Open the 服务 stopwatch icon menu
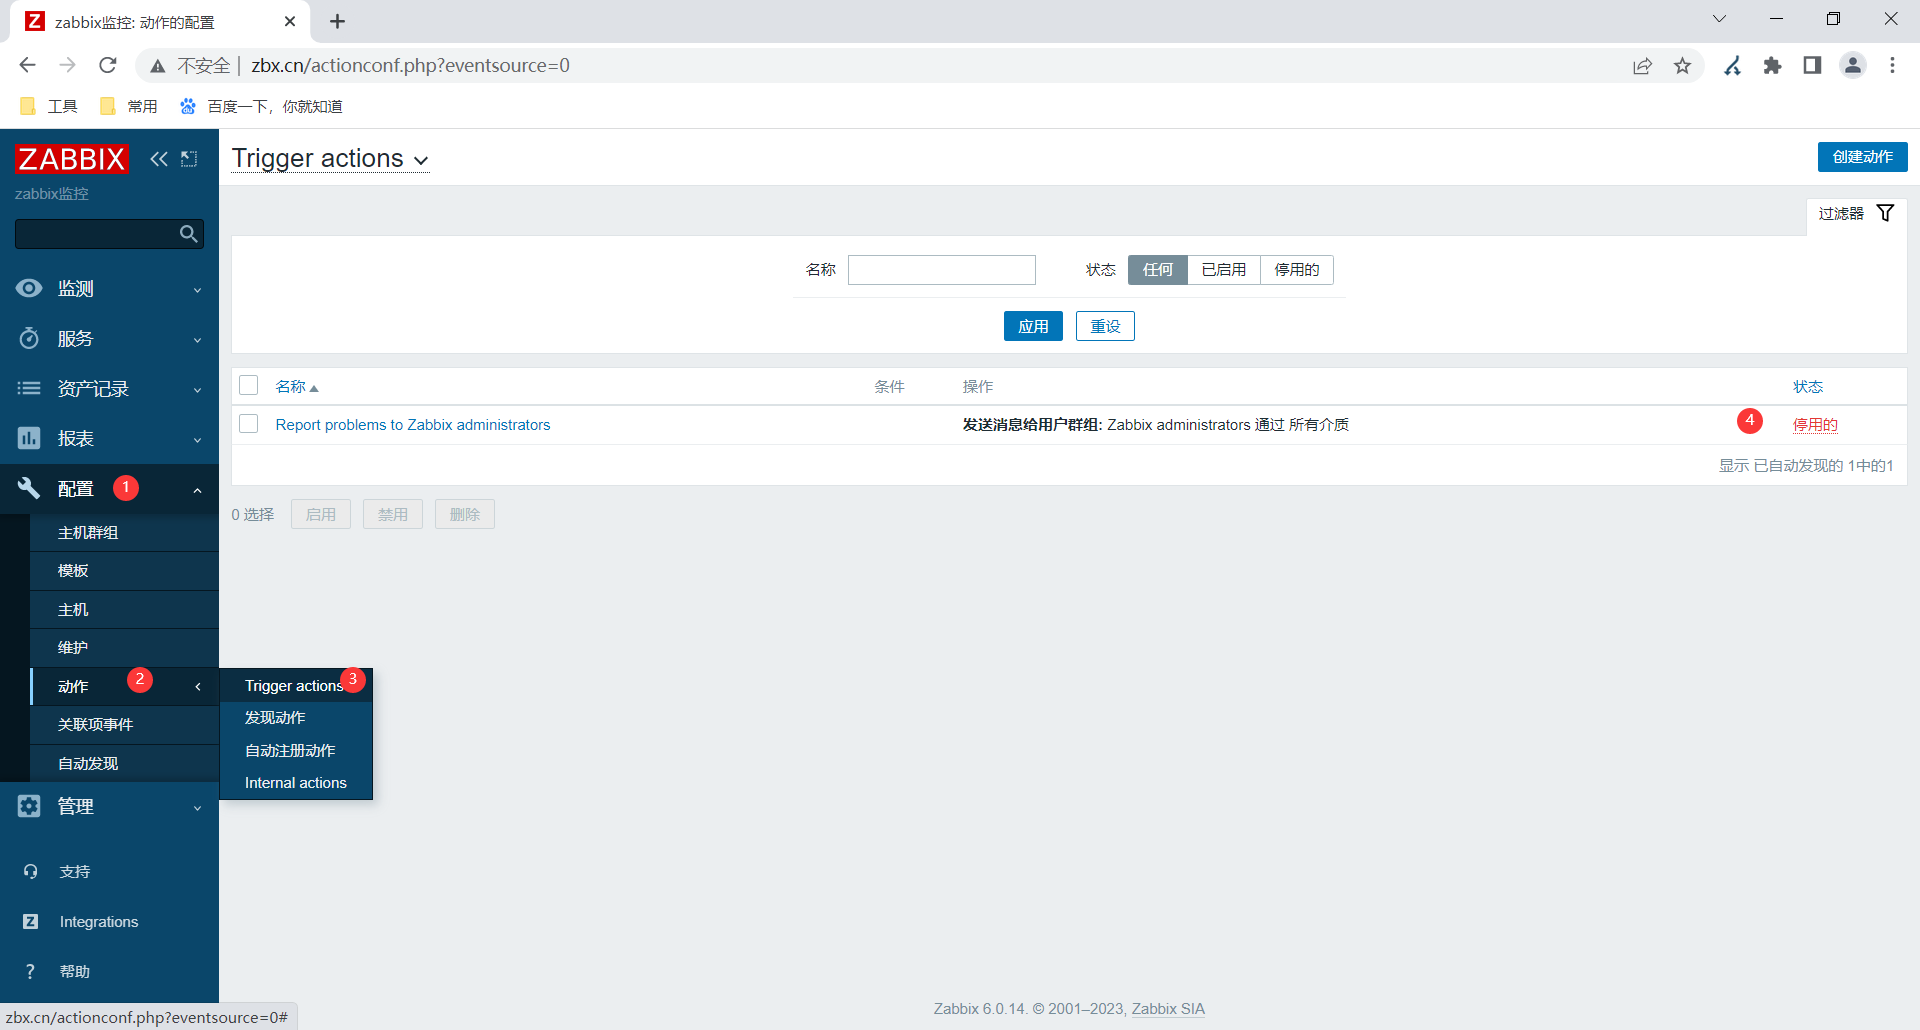1920x1030 pixels. 29,338
